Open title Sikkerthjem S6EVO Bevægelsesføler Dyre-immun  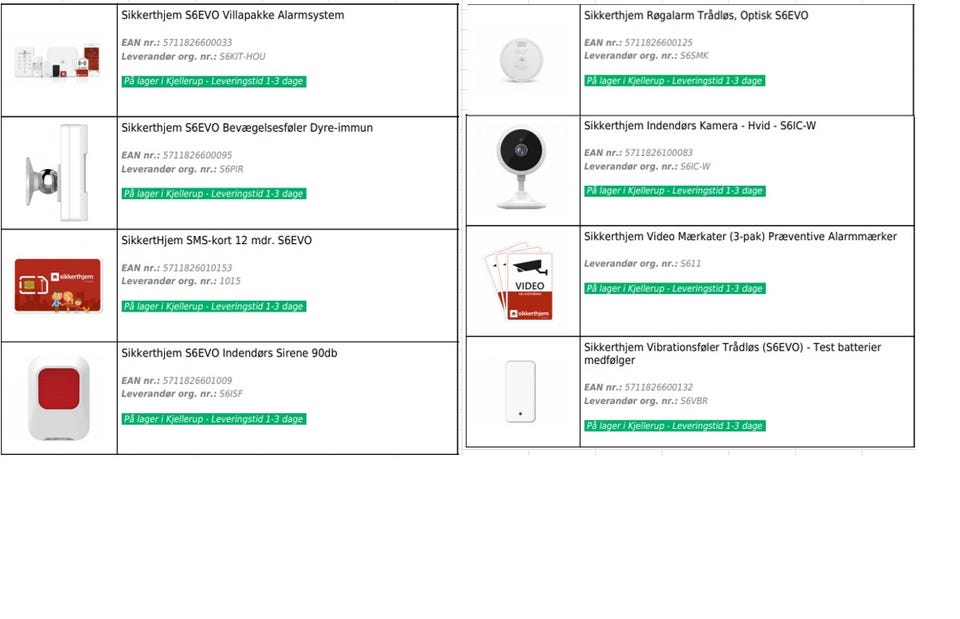point(247,128)
